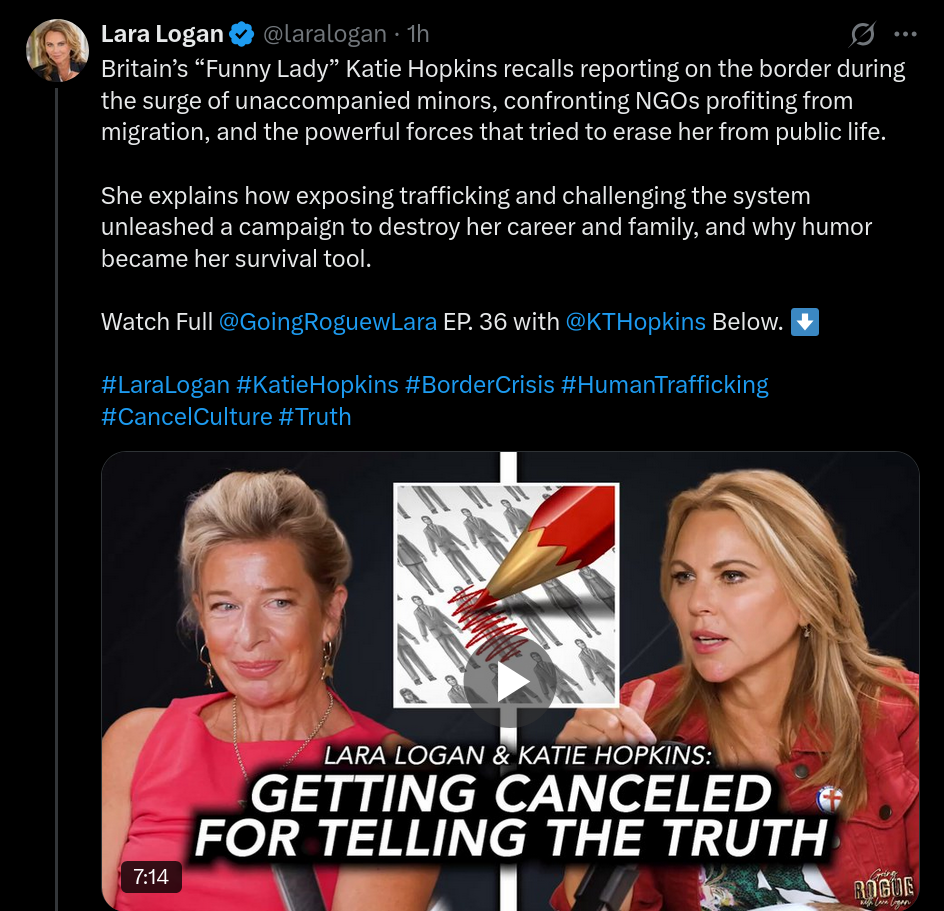Click the #KatieHopkins hashtag

click(317, 385)
